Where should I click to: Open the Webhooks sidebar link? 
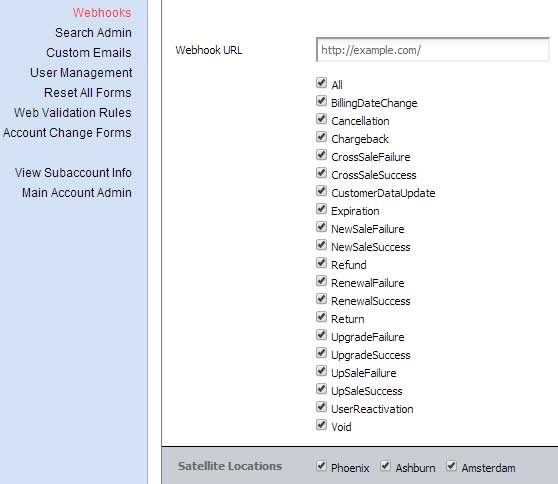click(x=102, y=13)
